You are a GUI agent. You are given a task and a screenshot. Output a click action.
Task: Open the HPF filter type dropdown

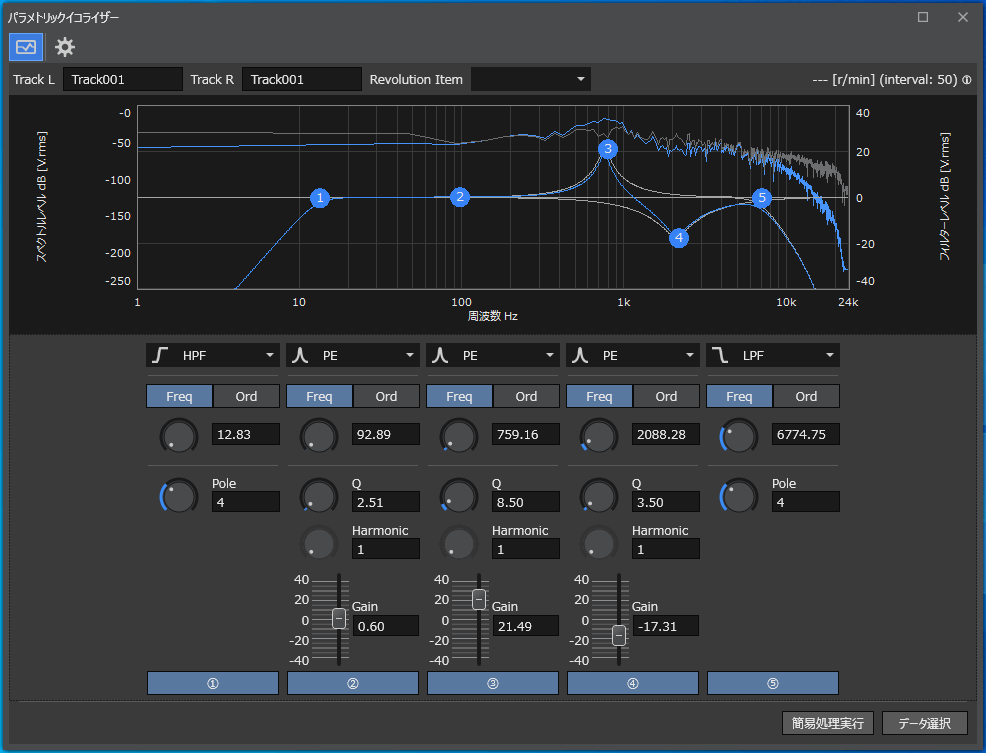click(213, 355)
